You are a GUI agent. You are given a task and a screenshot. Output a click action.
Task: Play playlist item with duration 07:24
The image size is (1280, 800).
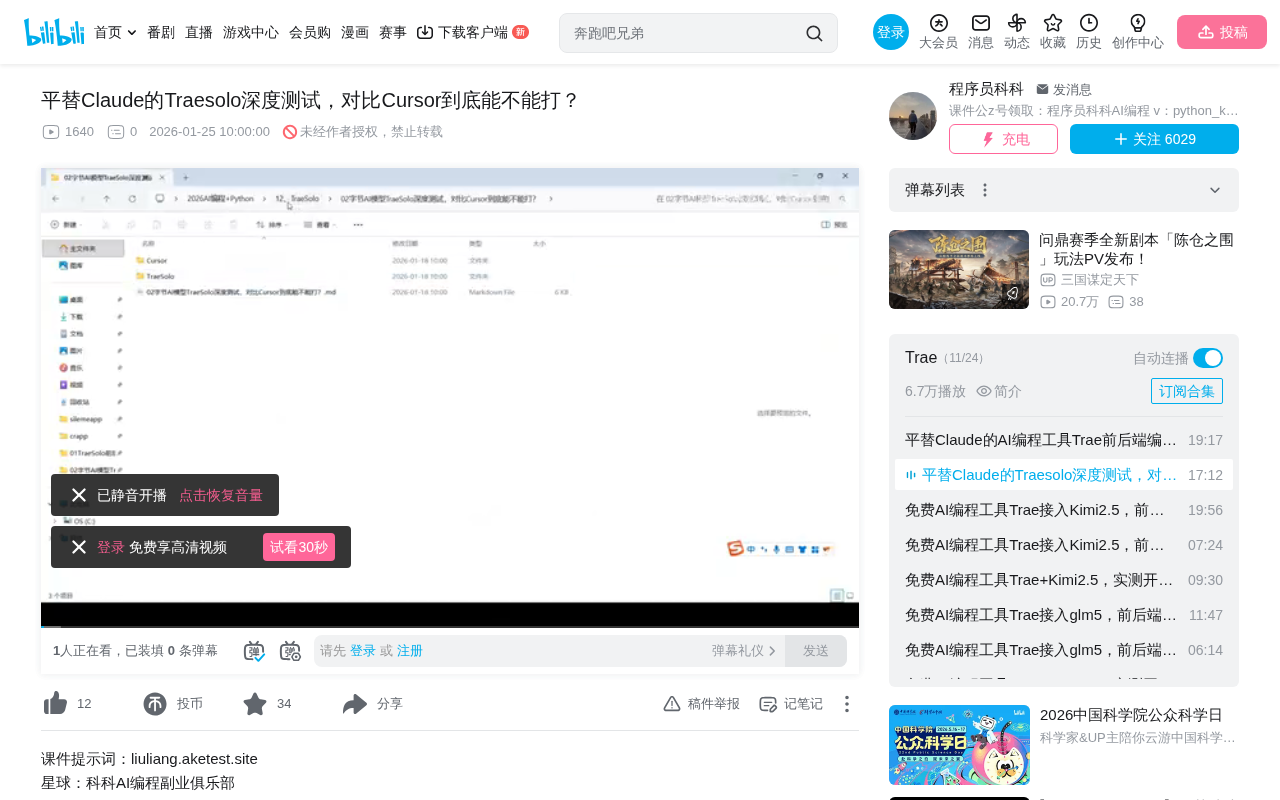[x=1064, y=545]
